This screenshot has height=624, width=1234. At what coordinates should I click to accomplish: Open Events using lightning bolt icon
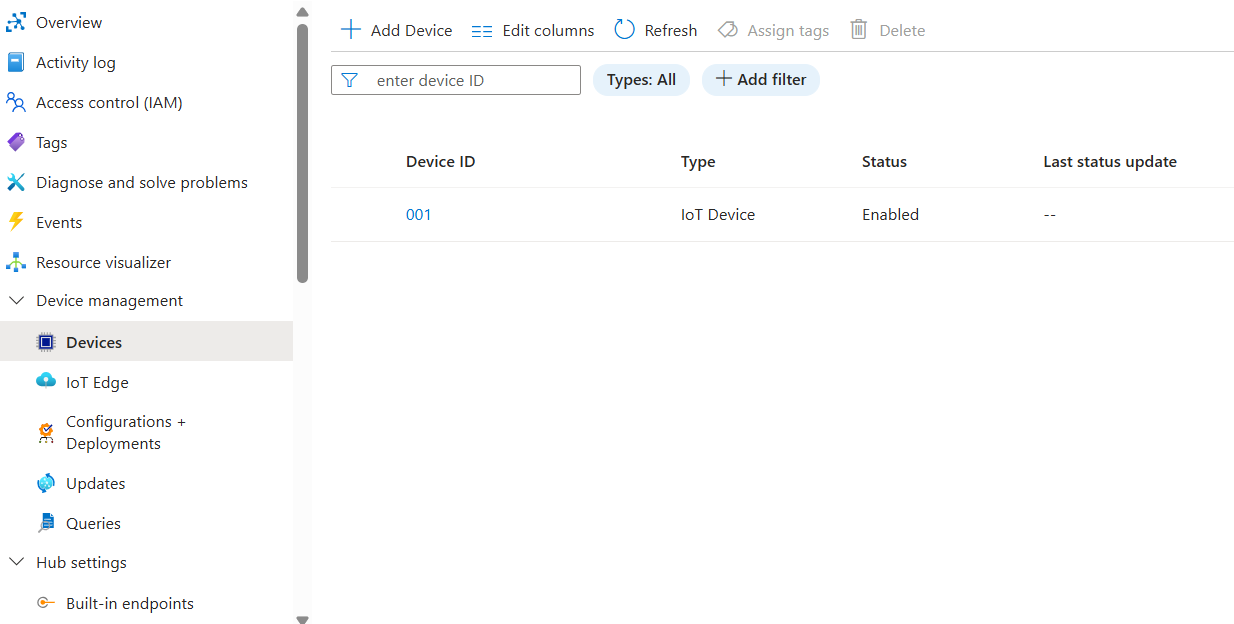(16, 222)
